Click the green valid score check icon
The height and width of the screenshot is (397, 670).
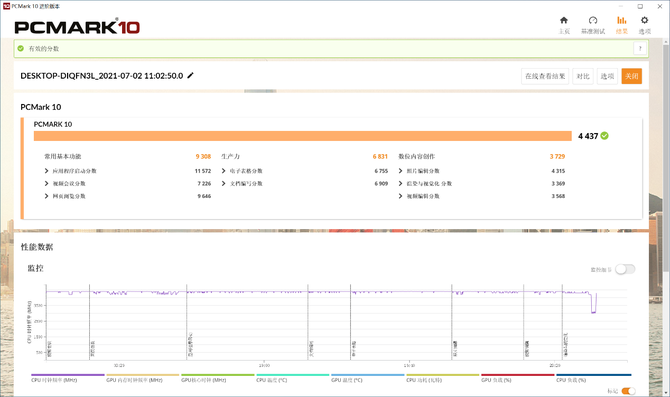pyautogui.click(x=21, y=48)
